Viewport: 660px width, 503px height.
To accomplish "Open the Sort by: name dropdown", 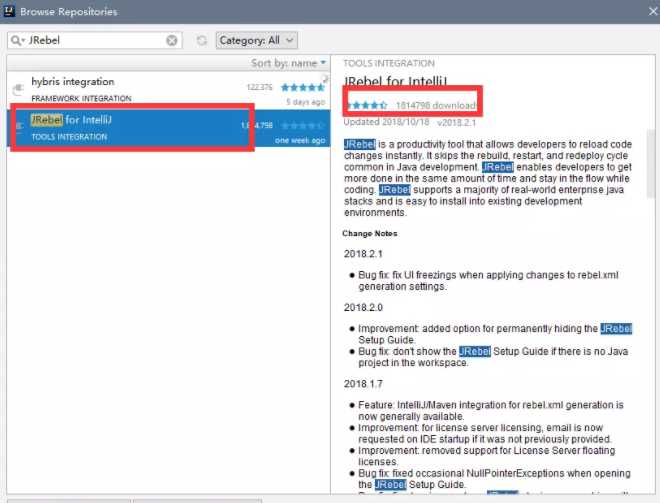I will click(288, 63).
